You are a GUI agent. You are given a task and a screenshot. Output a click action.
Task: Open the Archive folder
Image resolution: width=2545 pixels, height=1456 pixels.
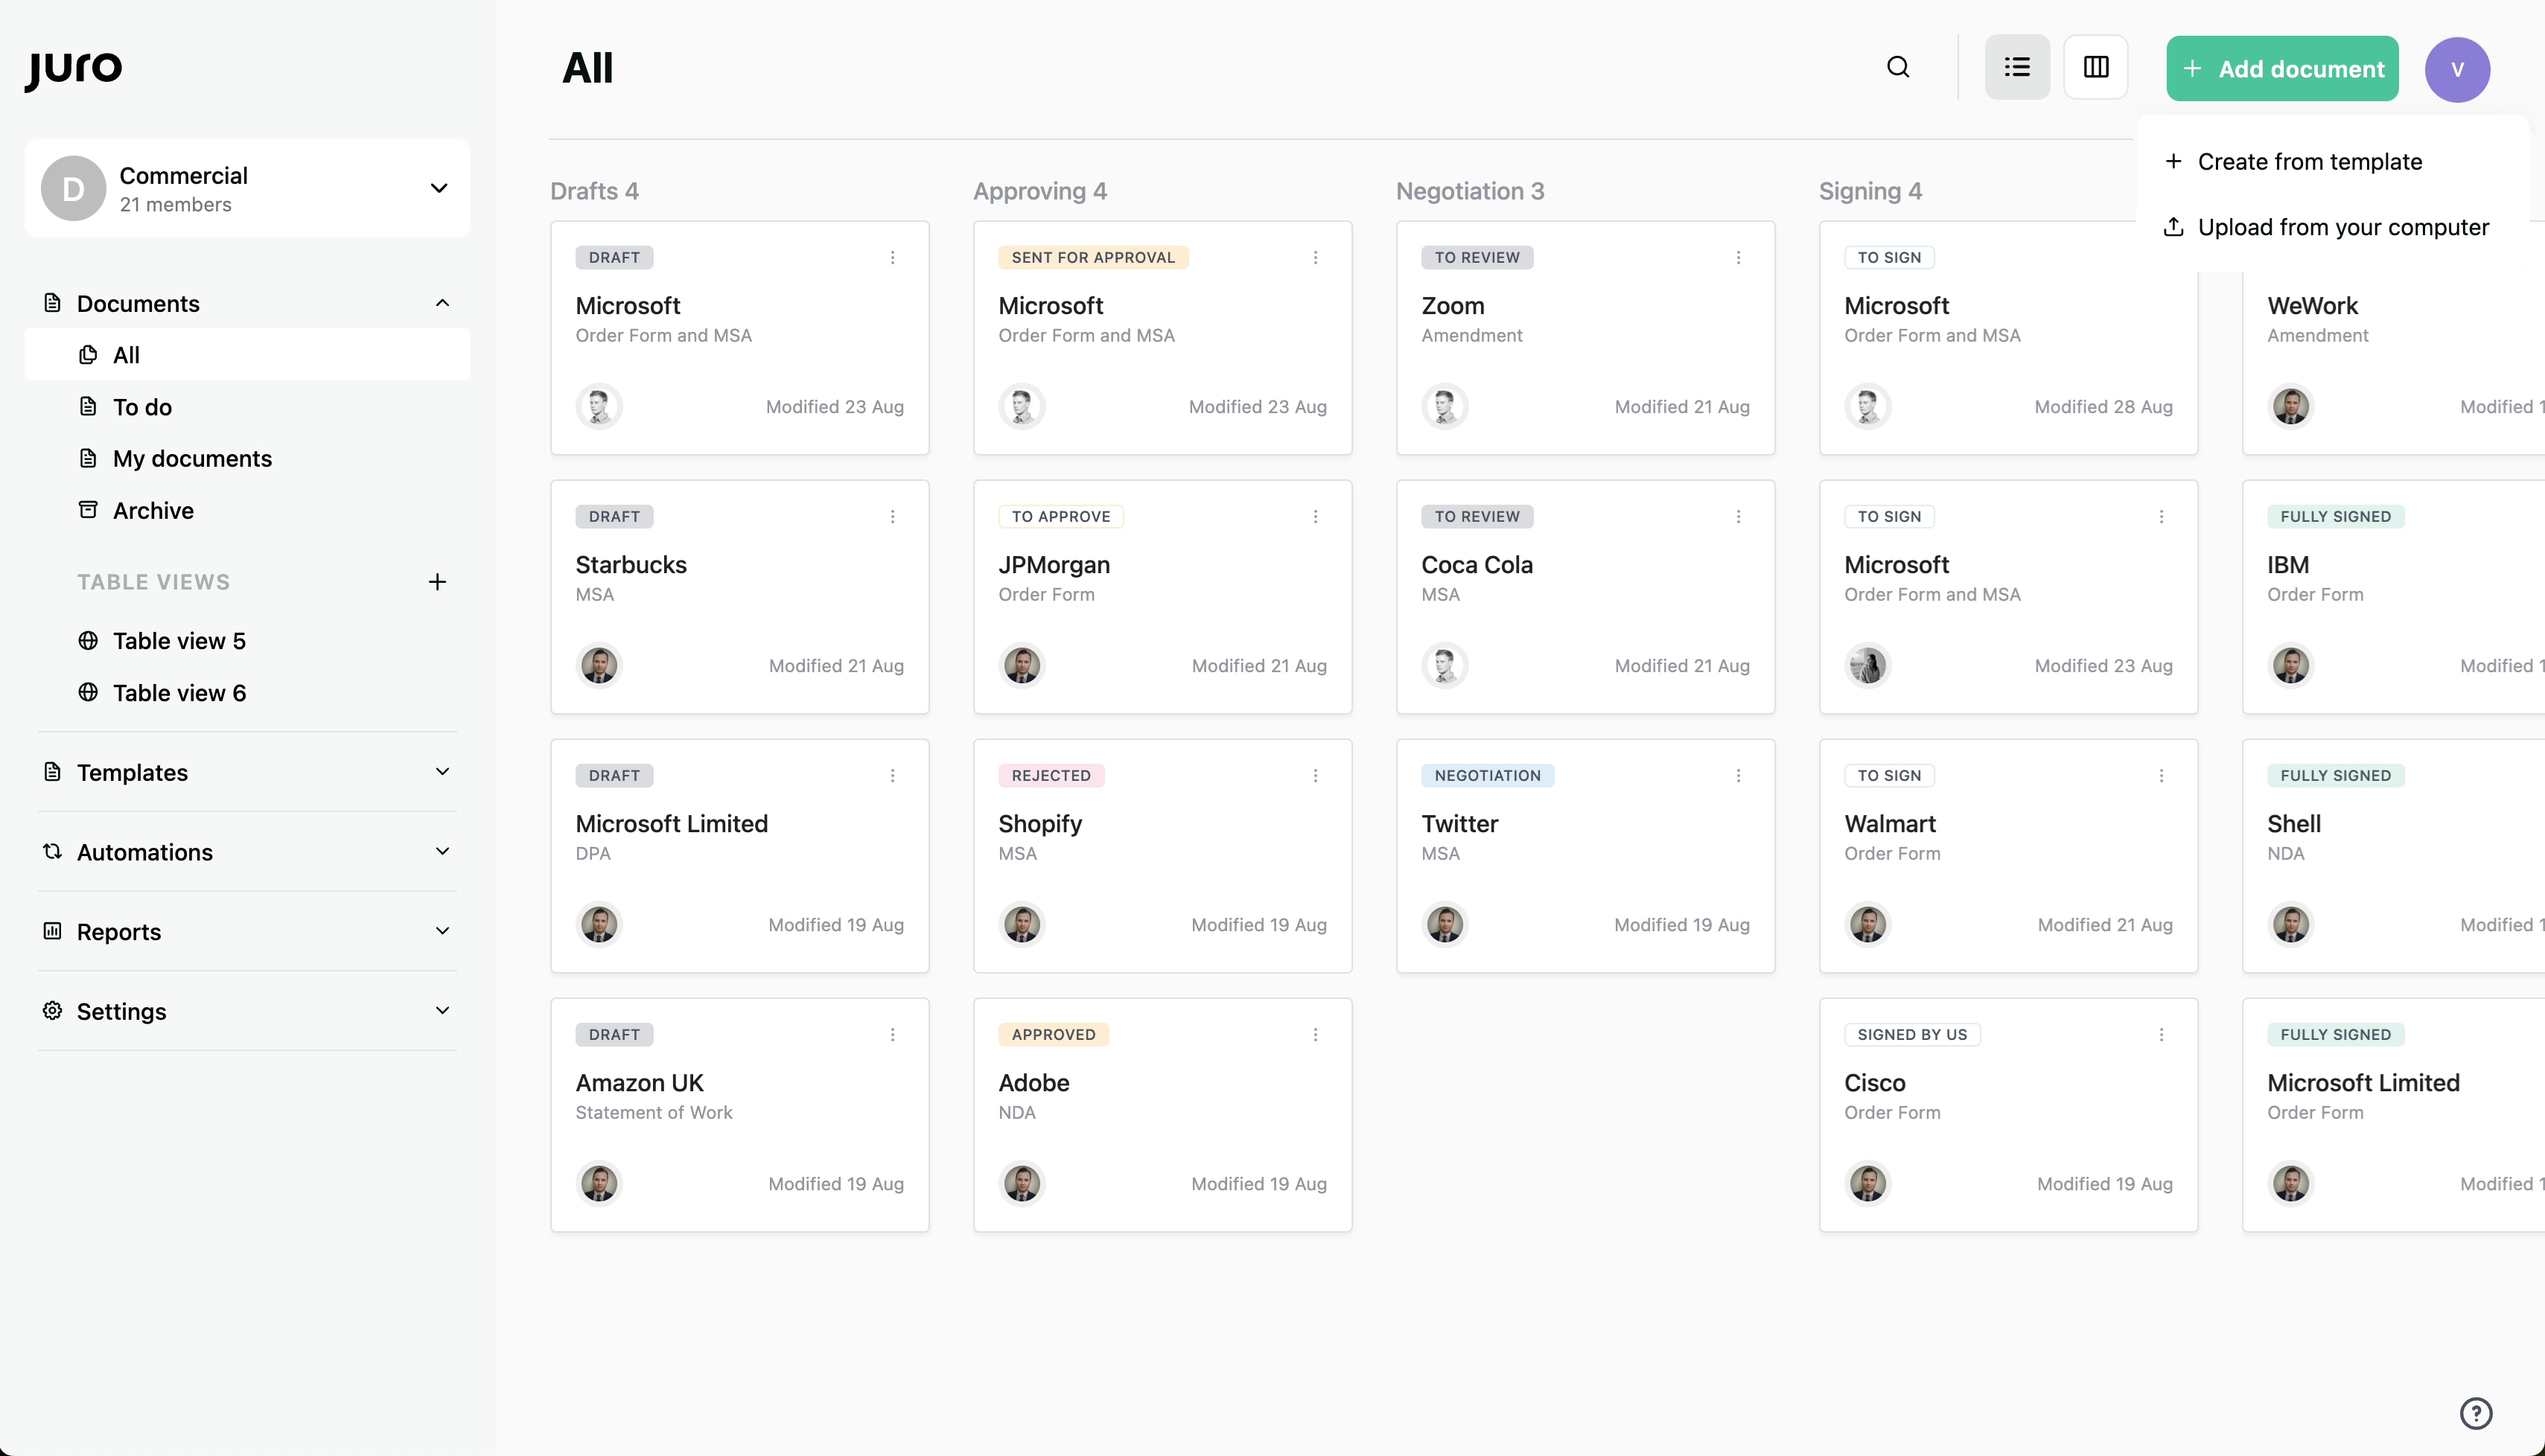(153, 511)
